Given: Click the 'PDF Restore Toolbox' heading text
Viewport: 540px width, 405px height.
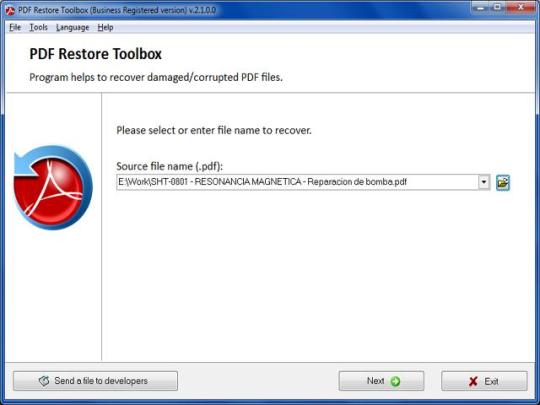Looking at the screenshot, I should [x=95, y=54].
